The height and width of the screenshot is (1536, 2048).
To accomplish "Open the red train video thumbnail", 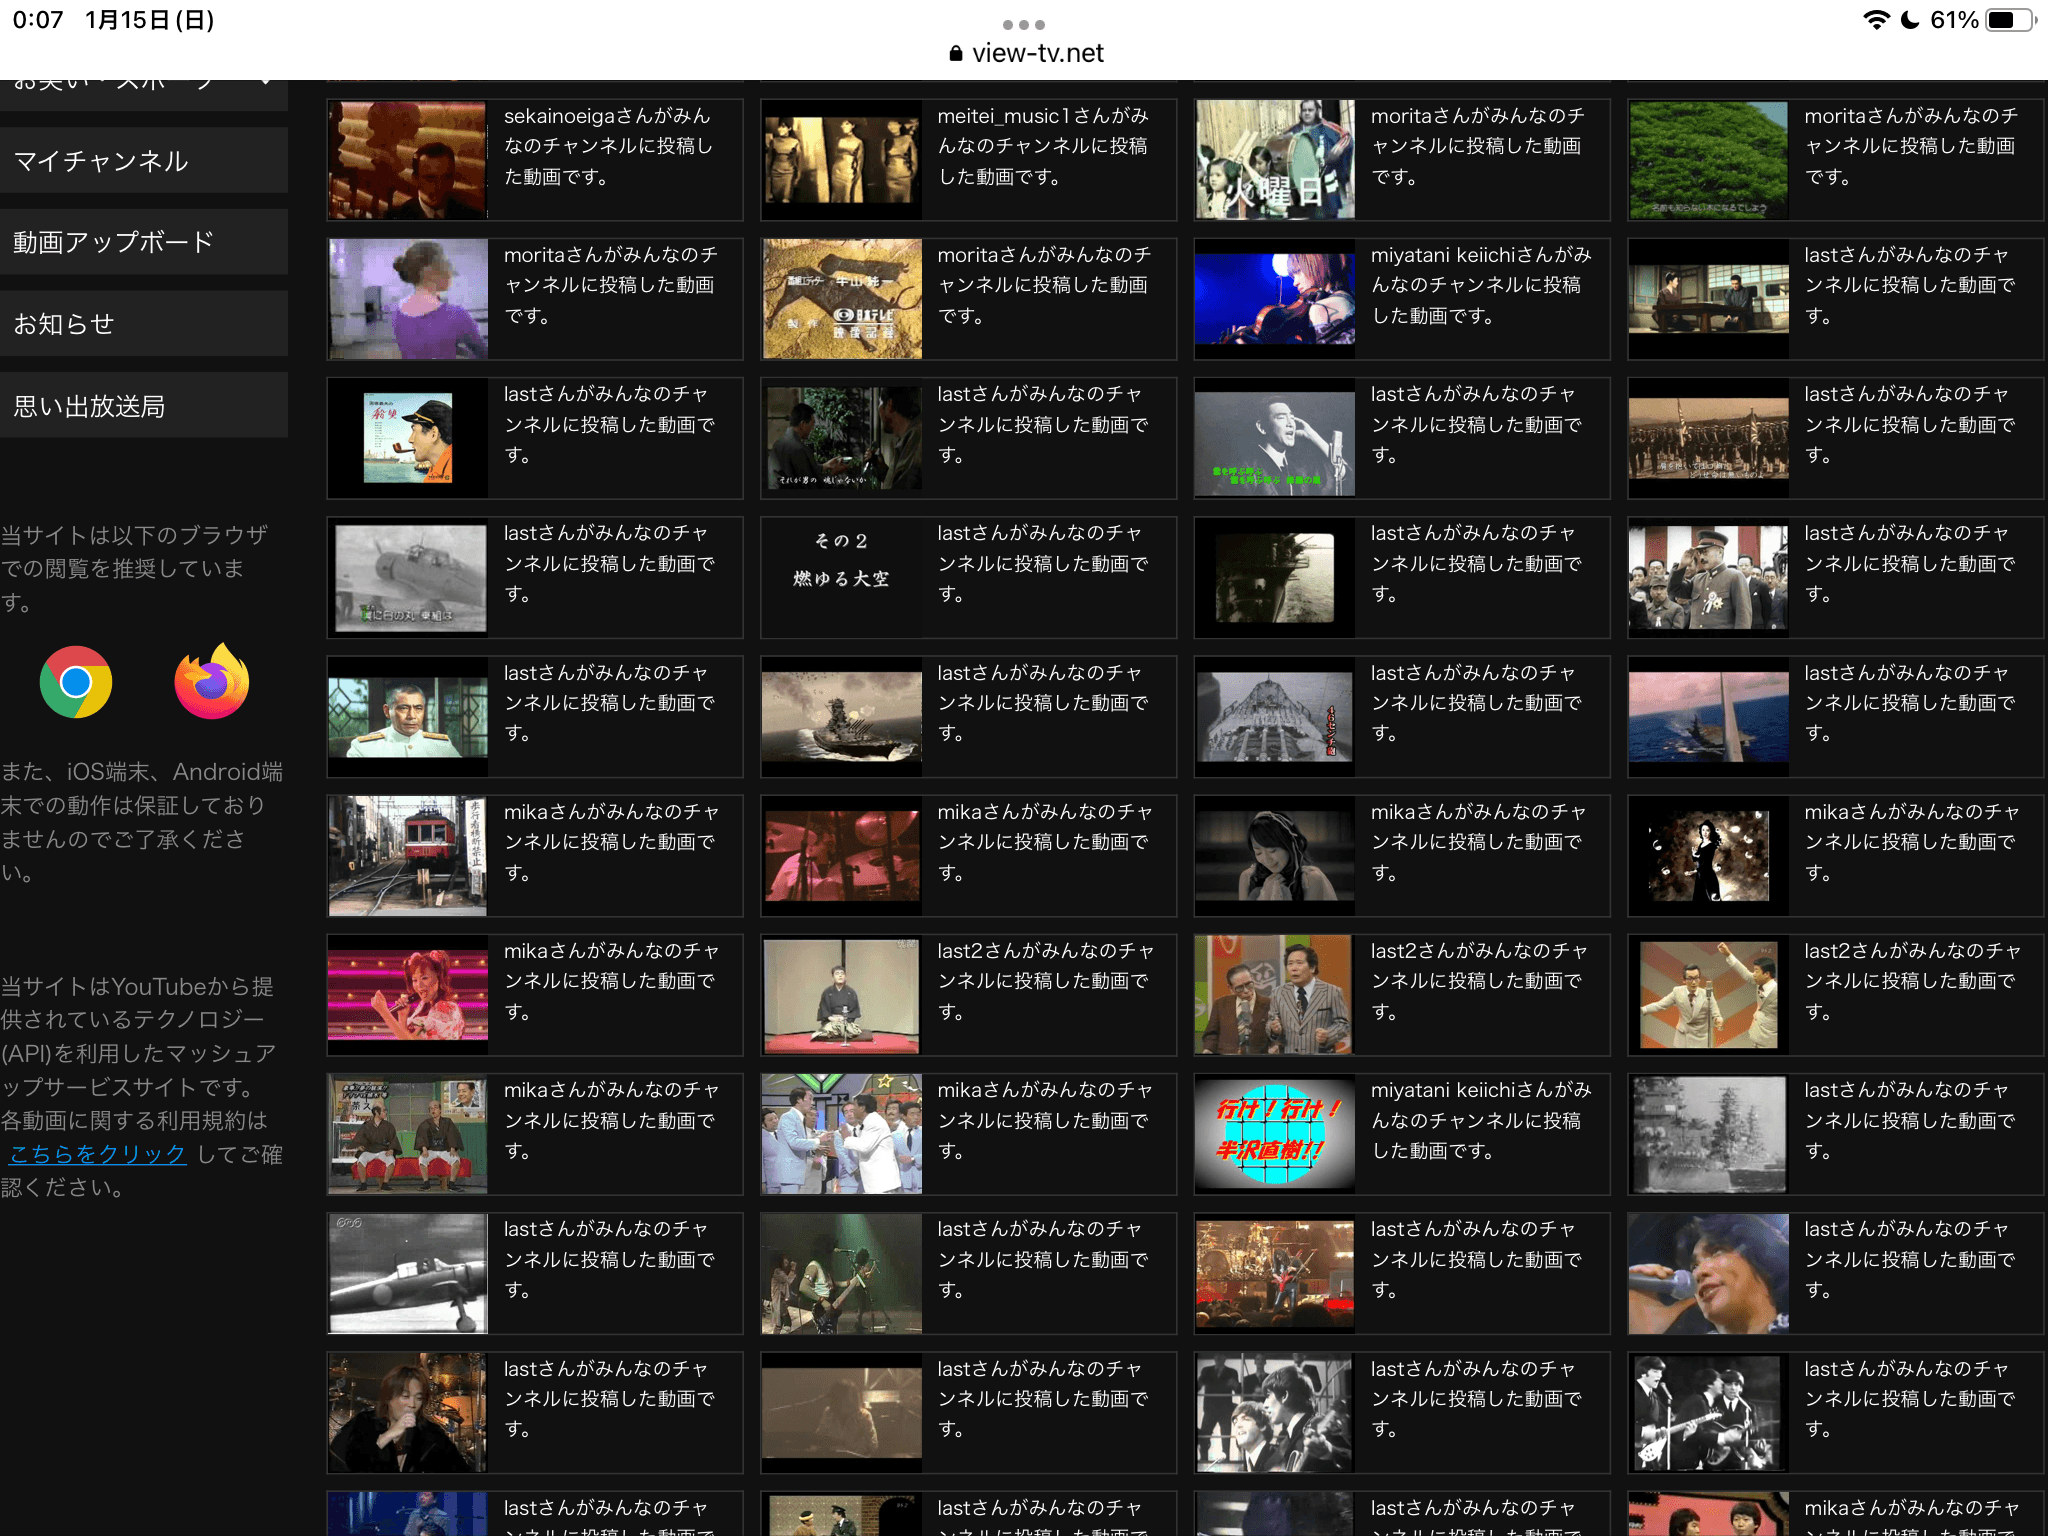I will (408, 856).
